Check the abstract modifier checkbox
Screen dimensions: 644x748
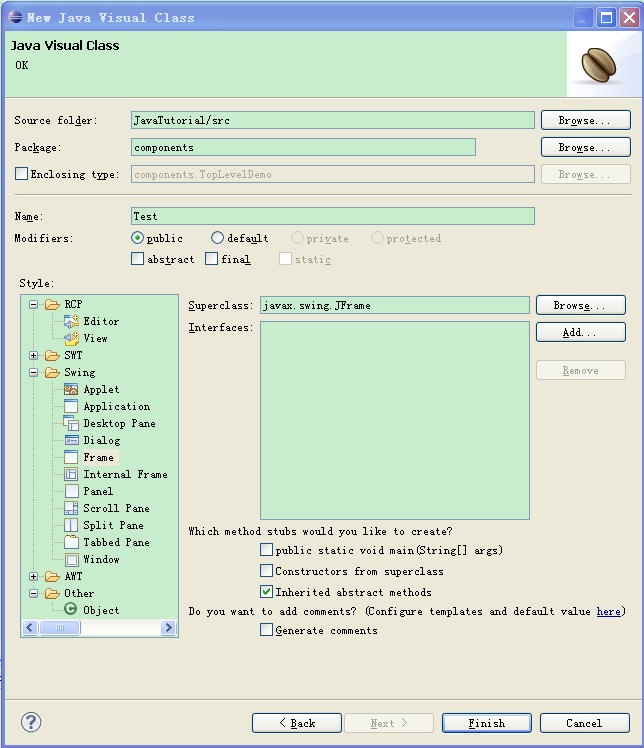tap(137, 259)
